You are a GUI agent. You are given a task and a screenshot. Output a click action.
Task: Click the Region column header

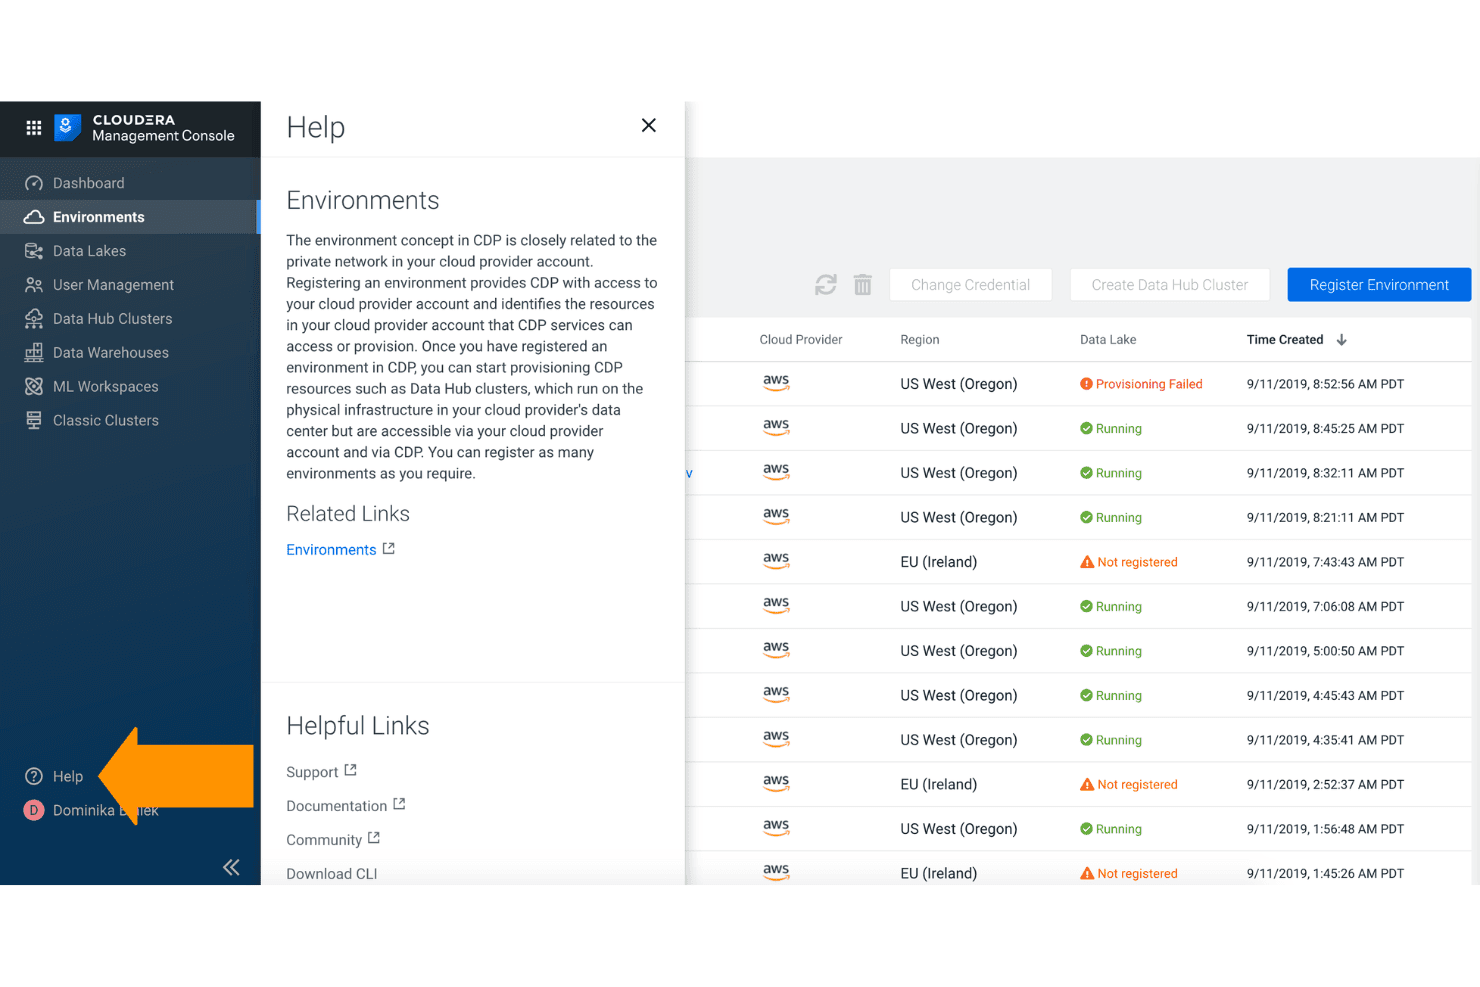(x=920, y=340)
